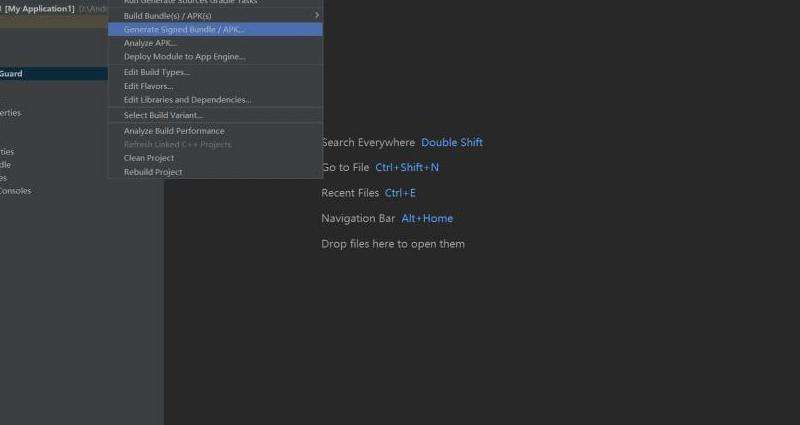The width and height of the screenshot is (800, 425).
Task: Select Analyze APK... menu entry
Action: (215, 43)
